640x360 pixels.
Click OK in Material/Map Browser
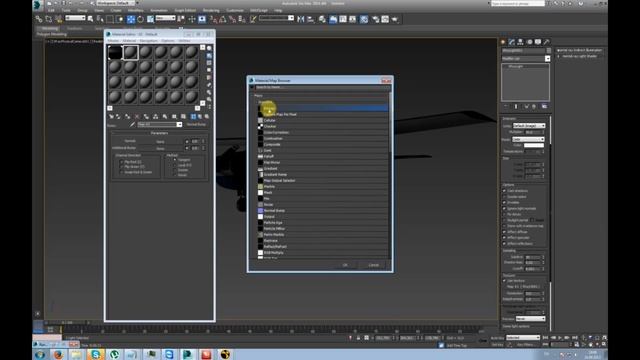click(345, 265)
